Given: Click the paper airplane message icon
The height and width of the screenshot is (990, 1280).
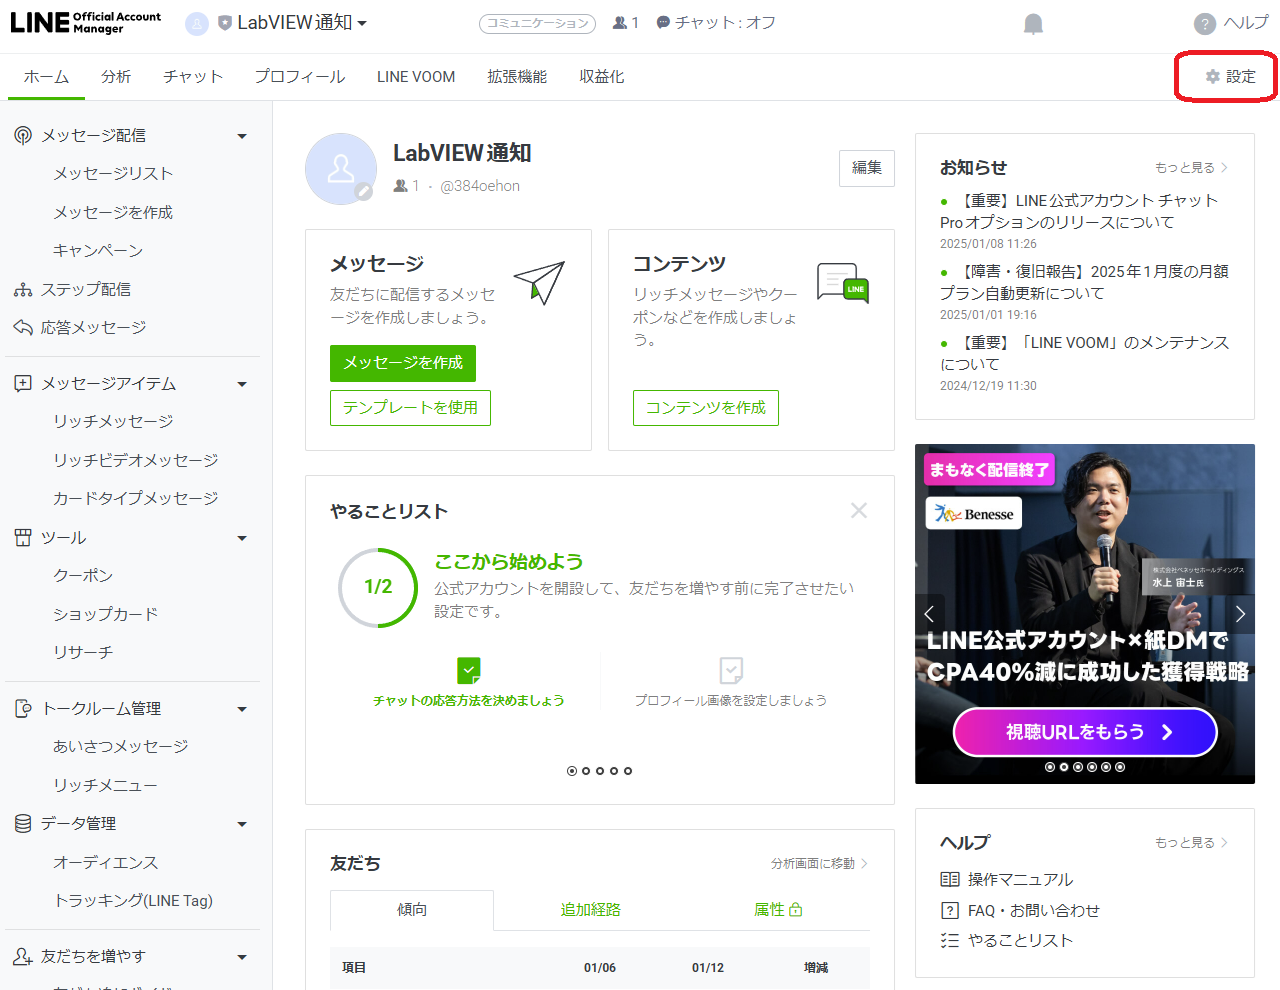Looking at the screenshot, I should [x=539, y=282].
